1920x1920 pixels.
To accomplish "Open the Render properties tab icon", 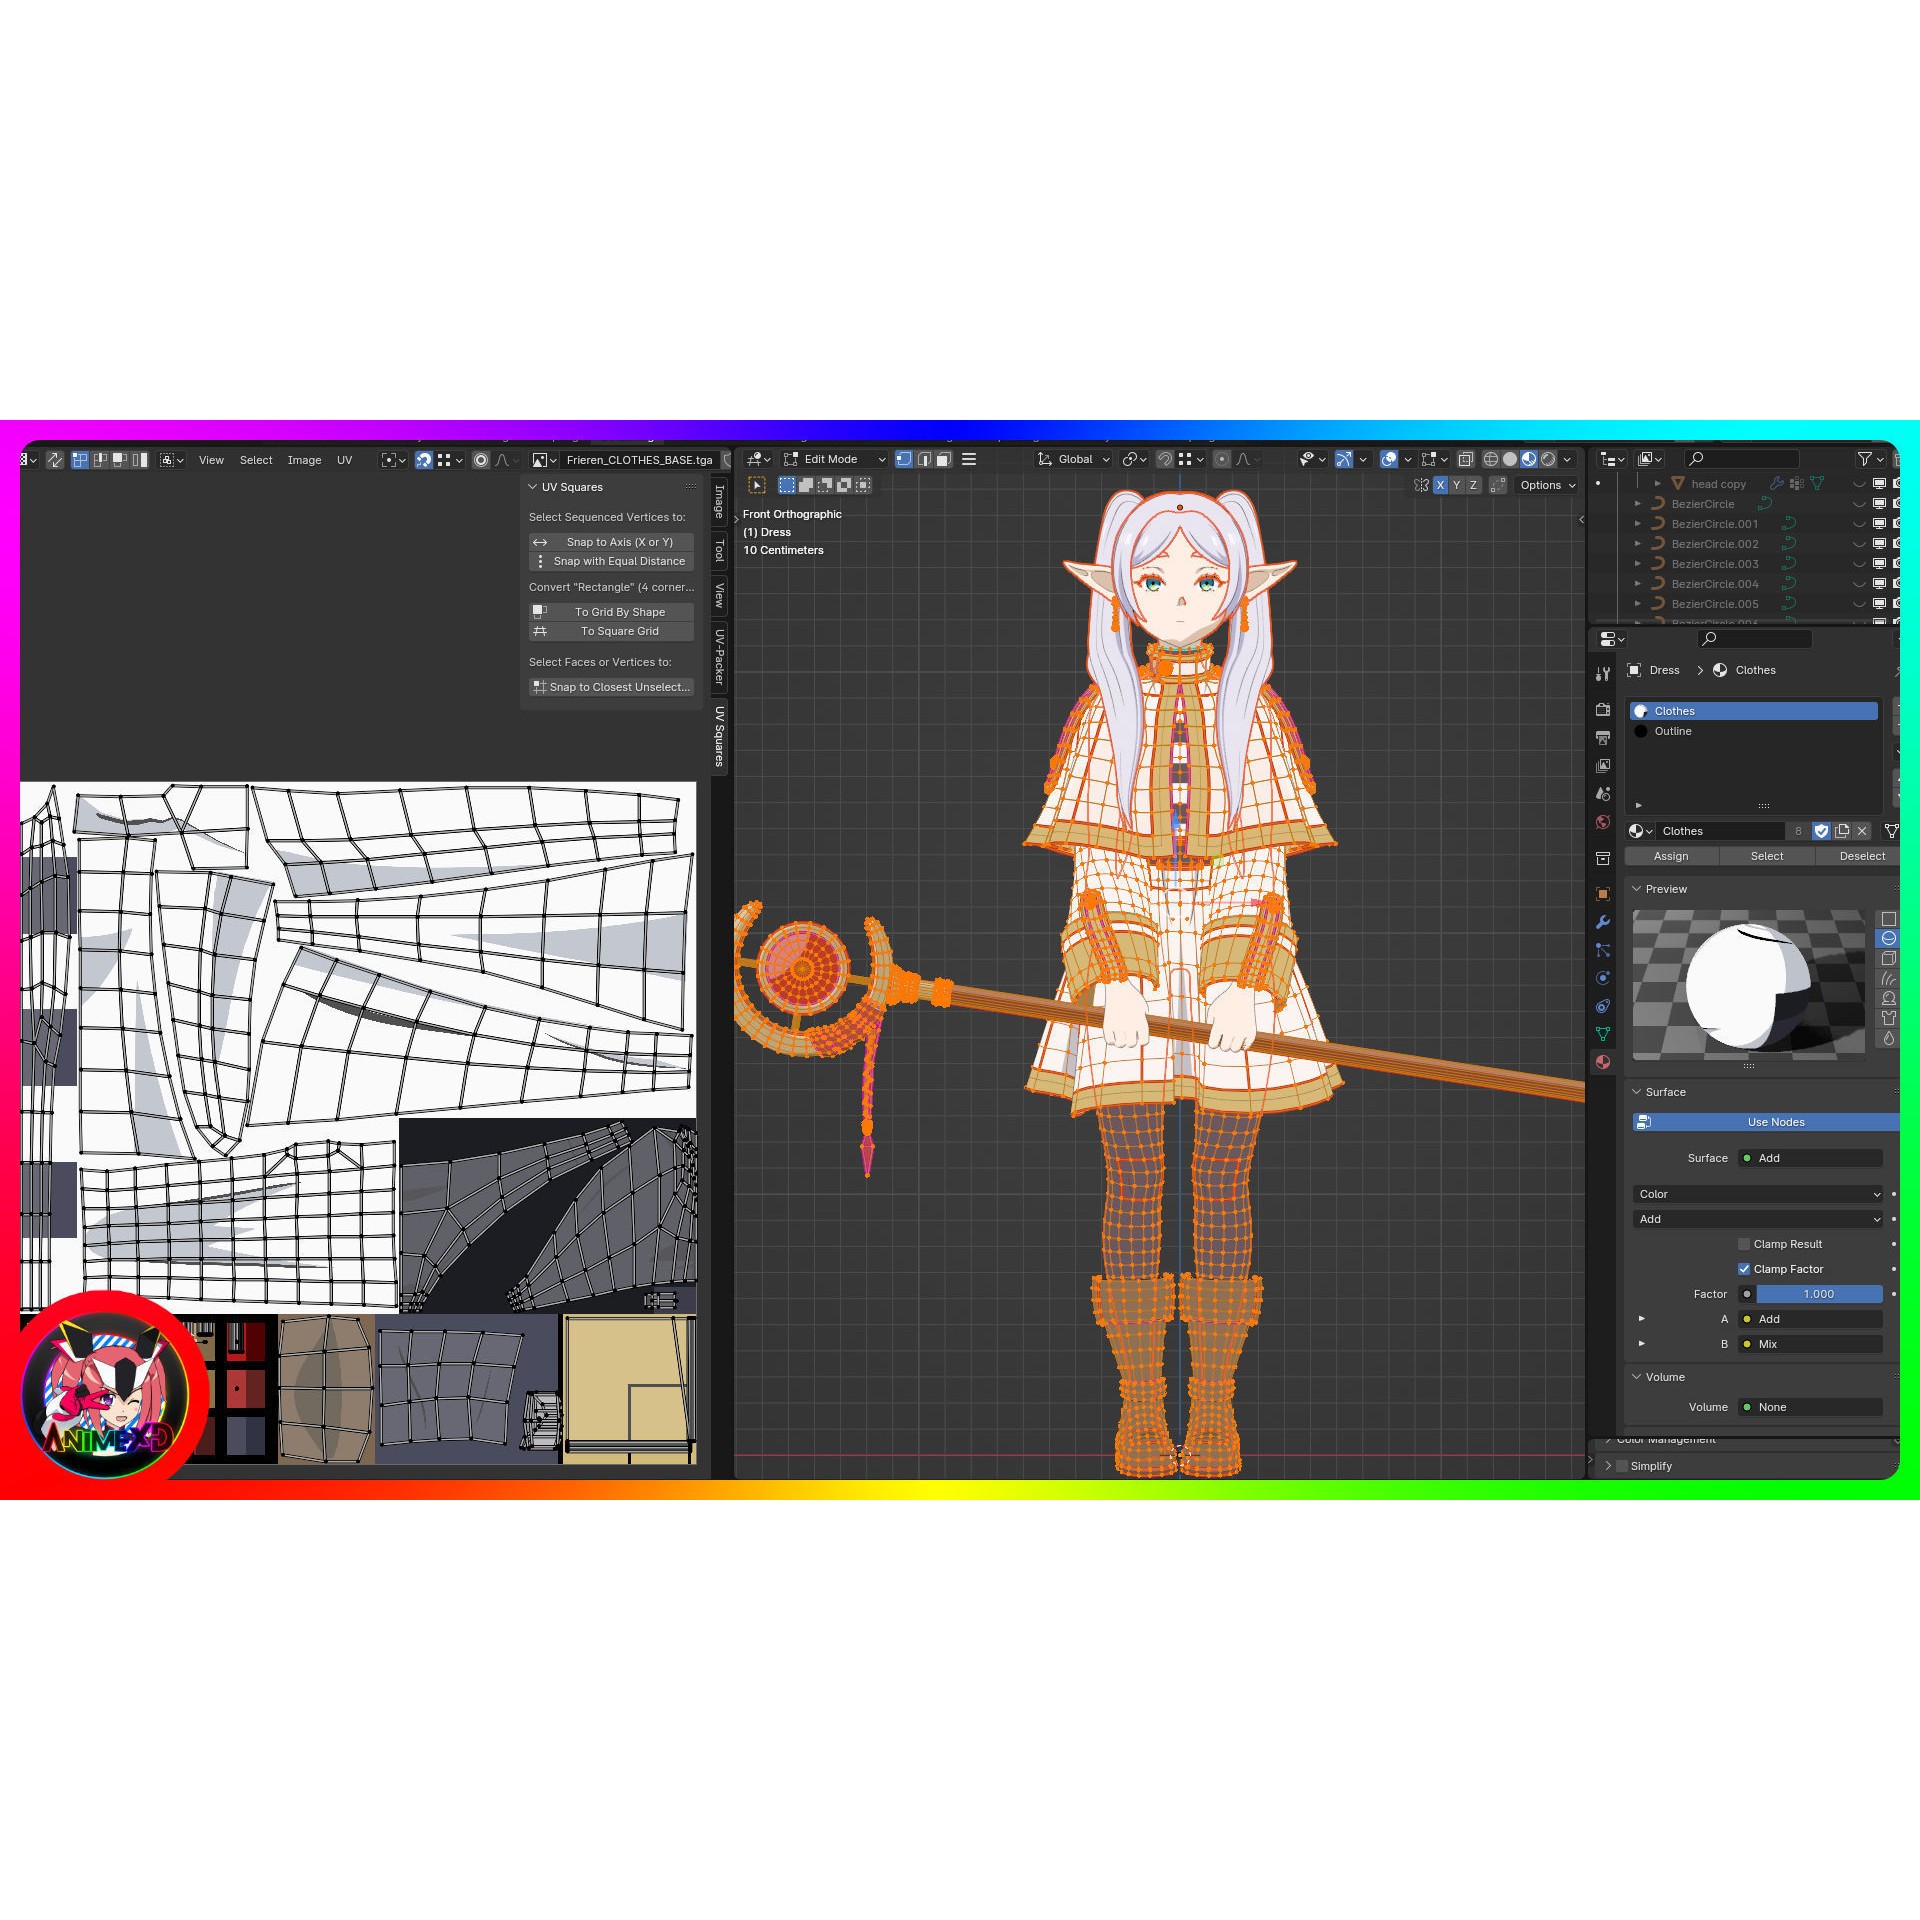I will coord(1603,709).
